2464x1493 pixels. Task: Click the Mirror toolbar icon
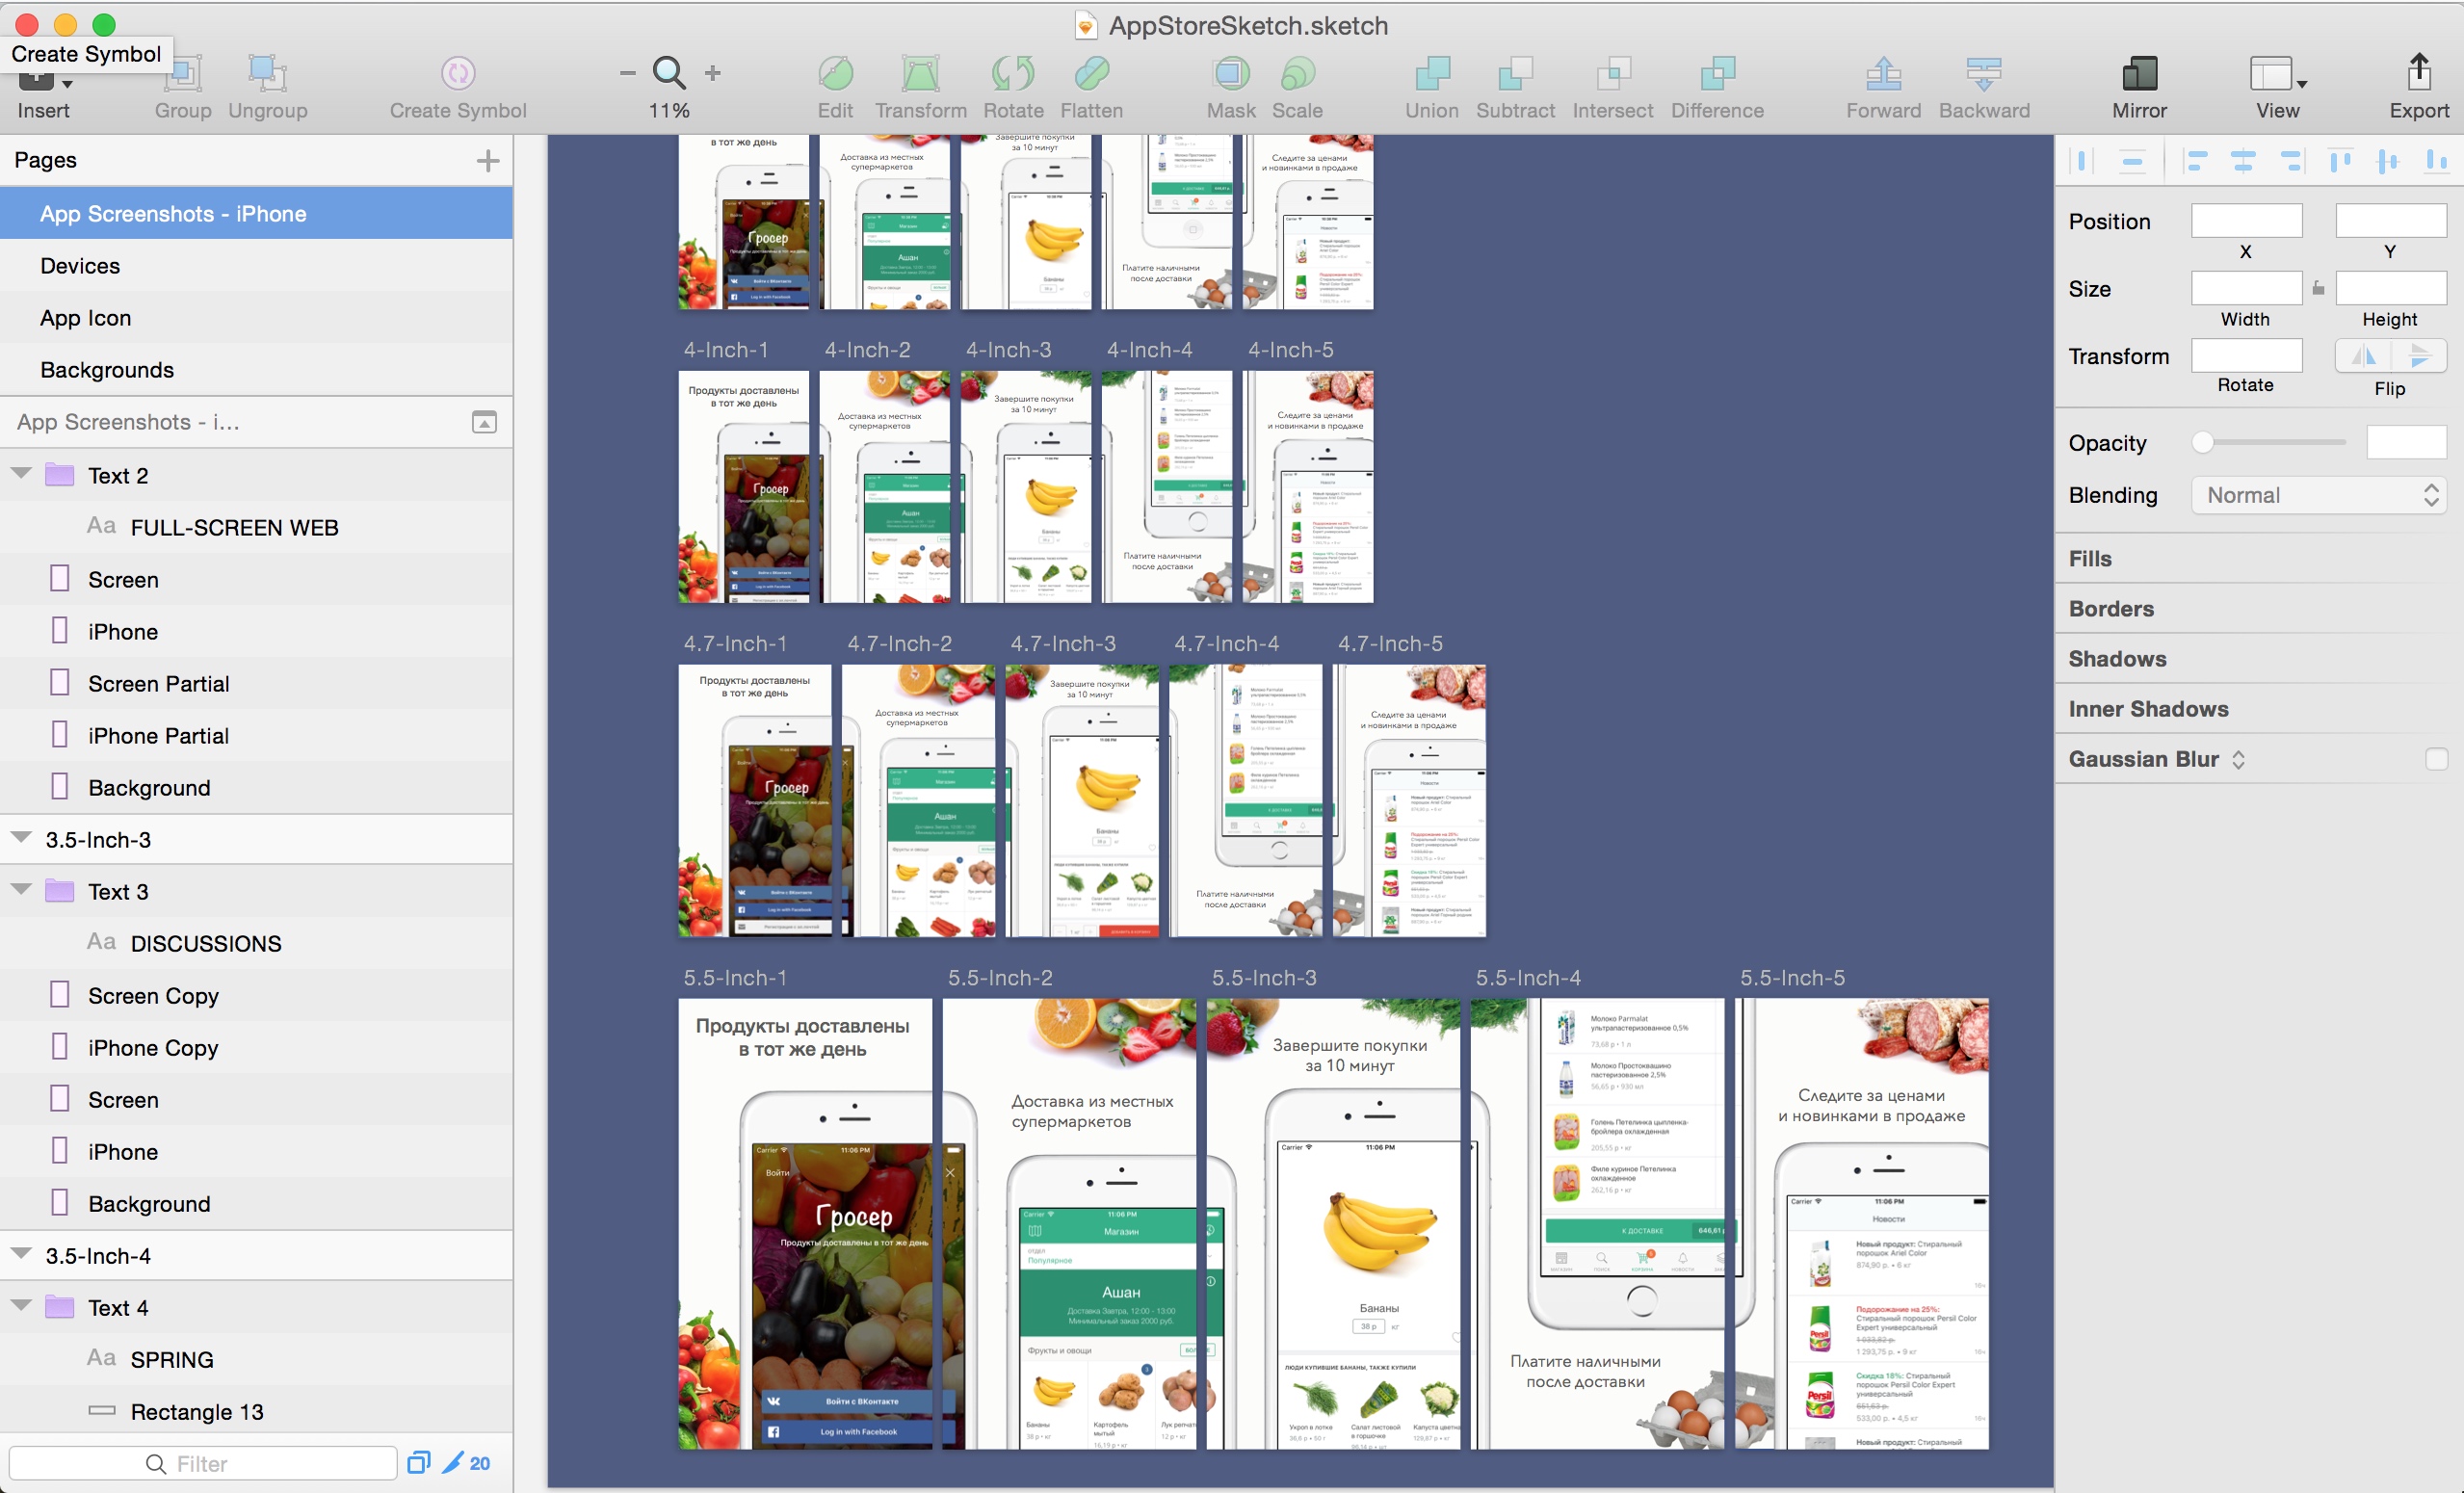point(2139,75)
